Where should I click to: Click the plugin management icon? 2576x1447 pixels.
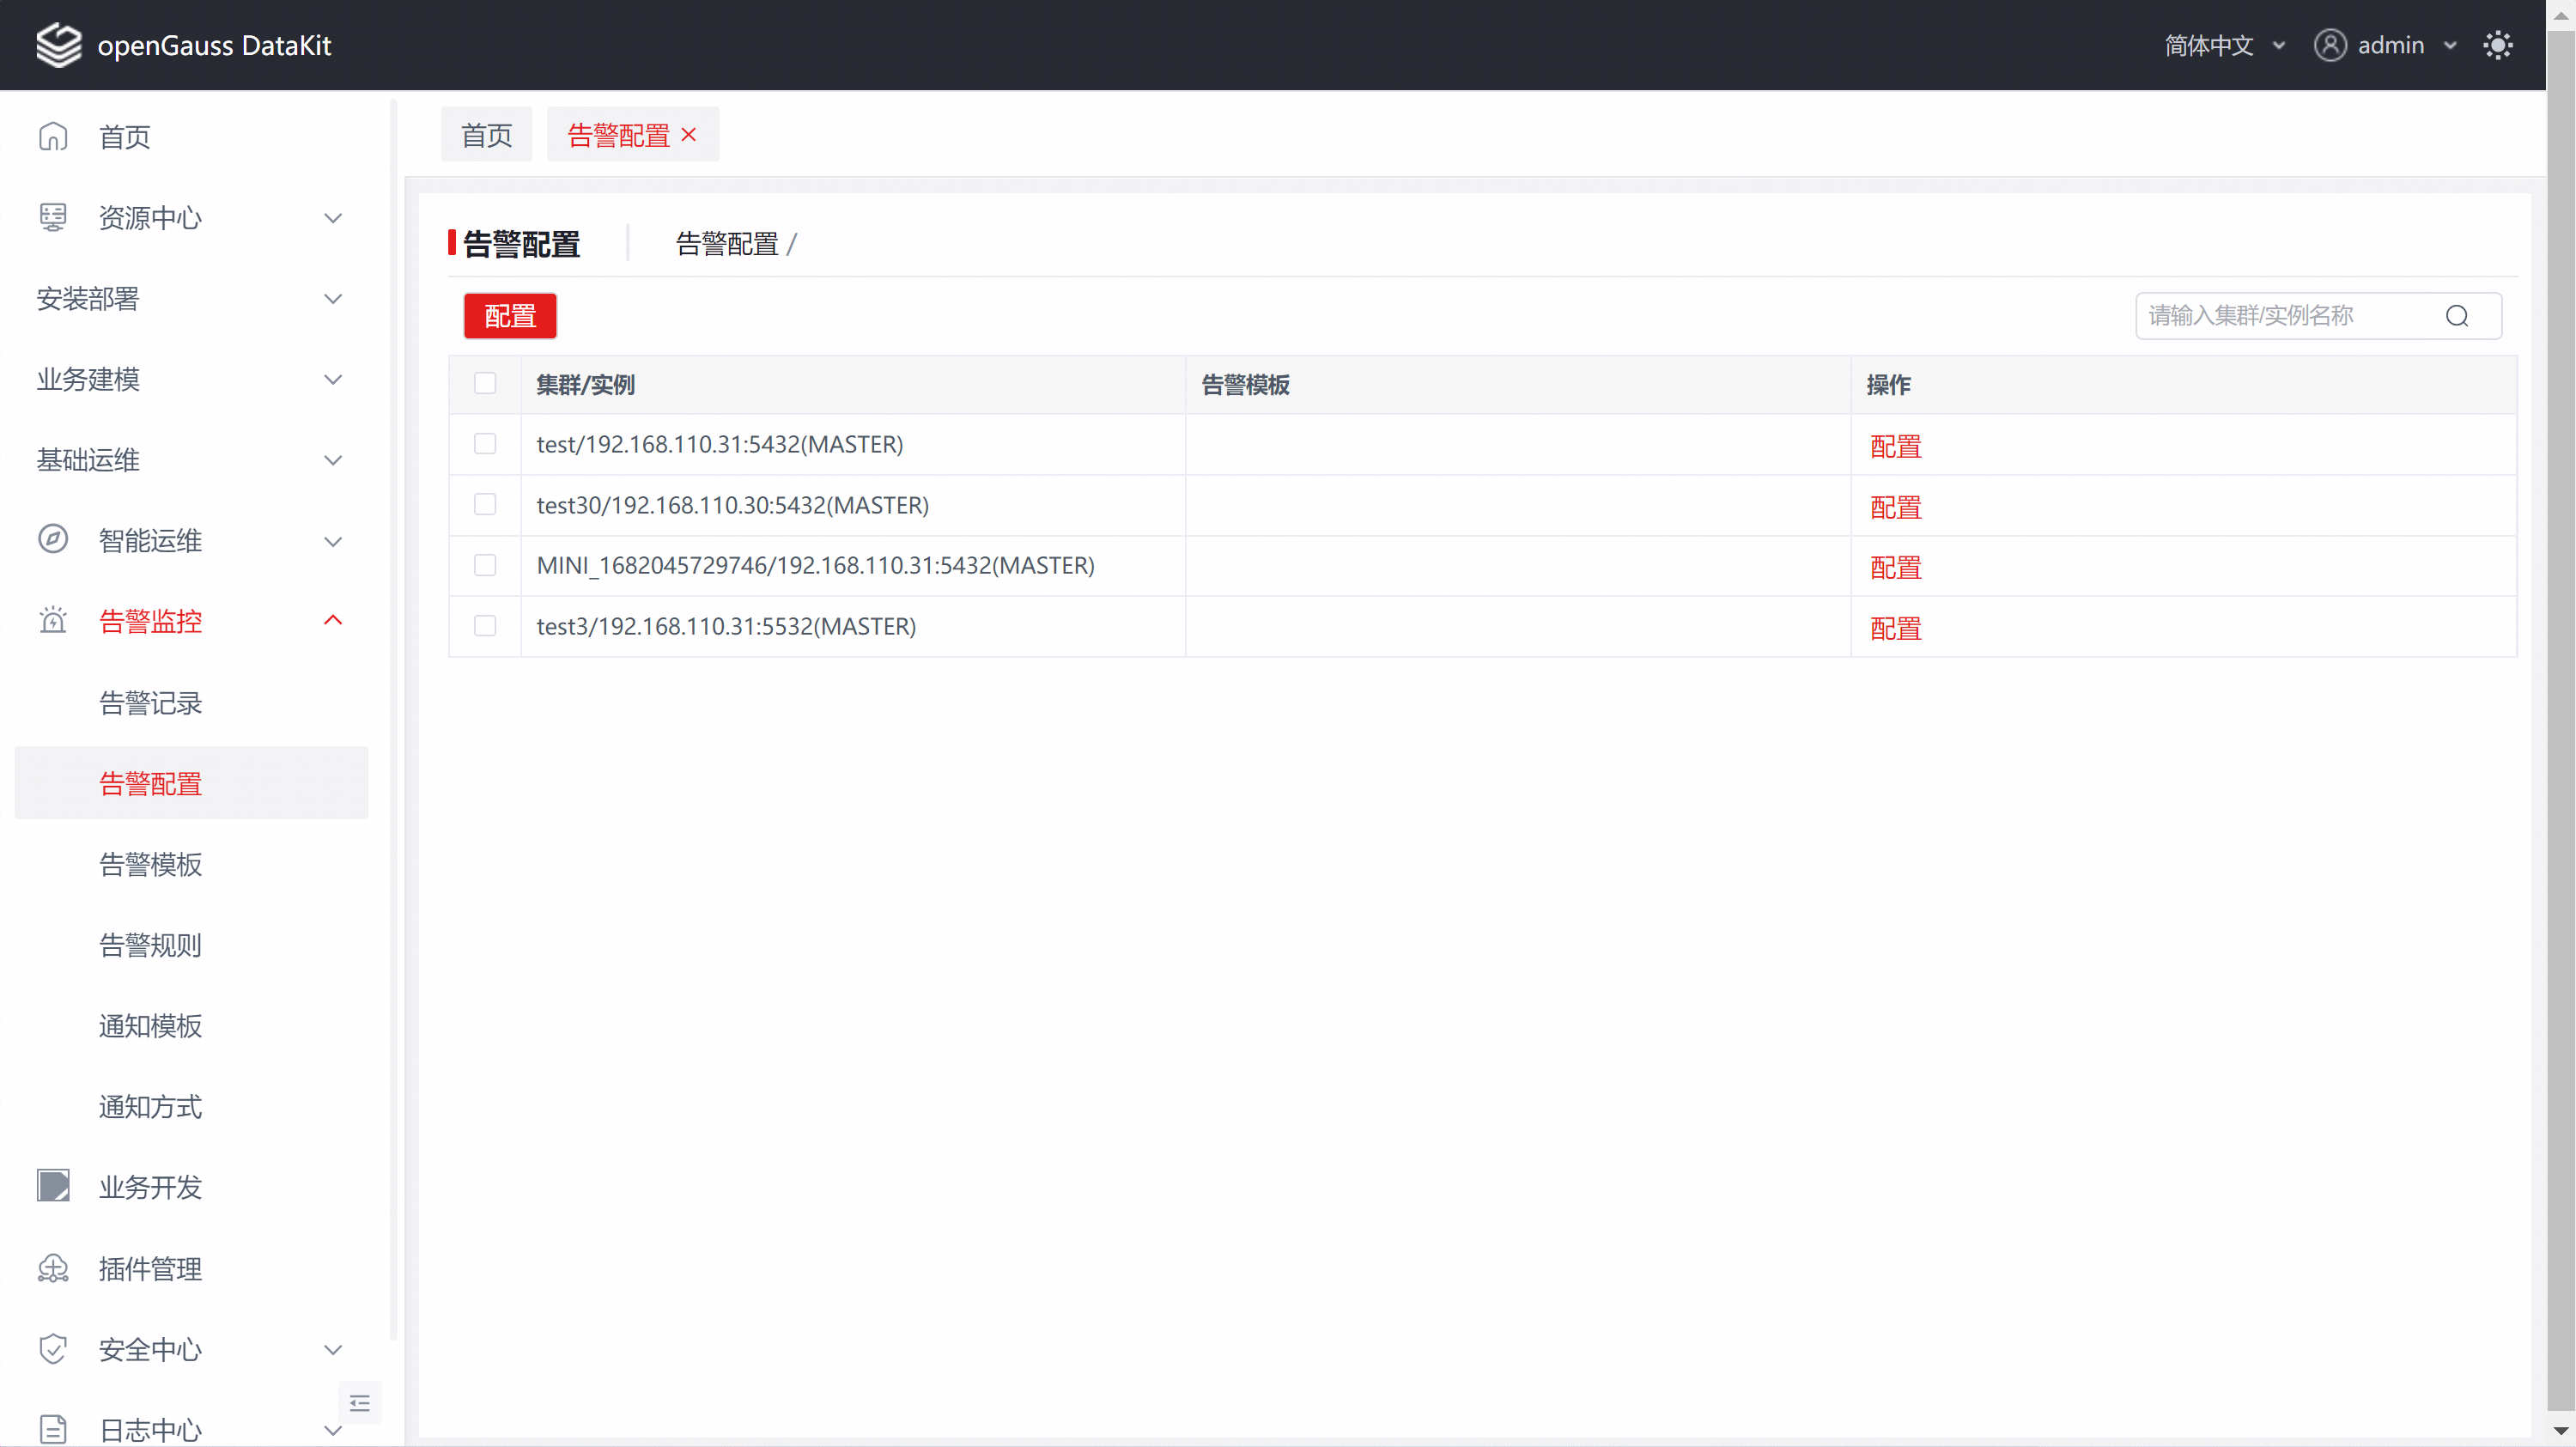[53, 1268]
